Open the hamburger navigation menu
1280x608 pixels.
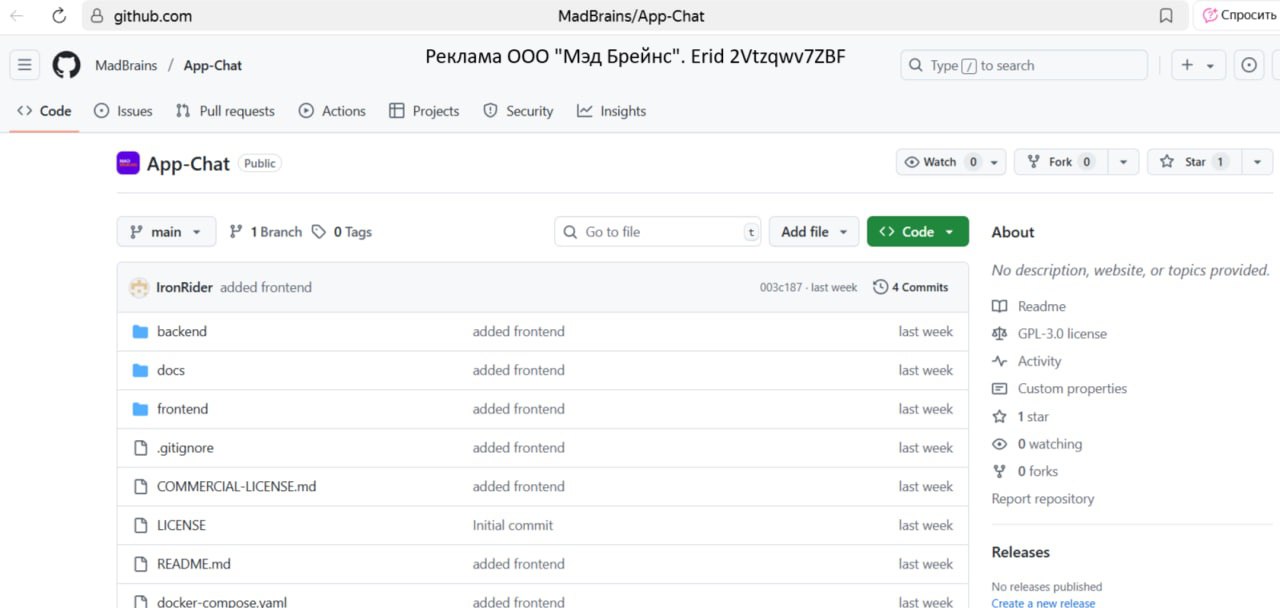[25, 65]
